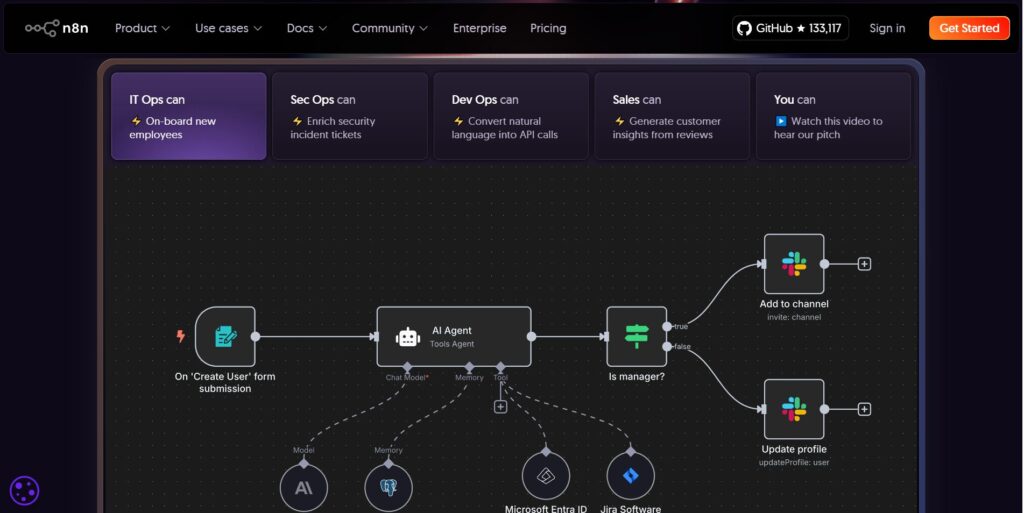1024x513 pixels.
Task: Add a node after Update profile
Action: [864, 409]
